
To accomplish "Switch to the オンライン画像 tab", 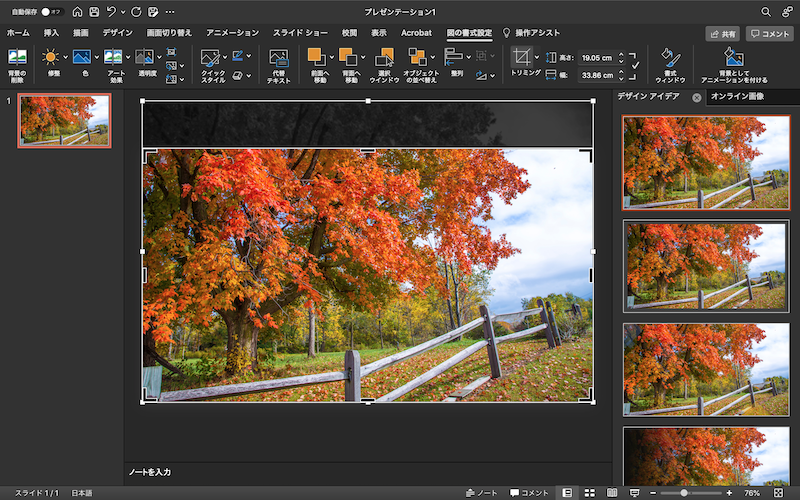I will click(x=737, y=97).
